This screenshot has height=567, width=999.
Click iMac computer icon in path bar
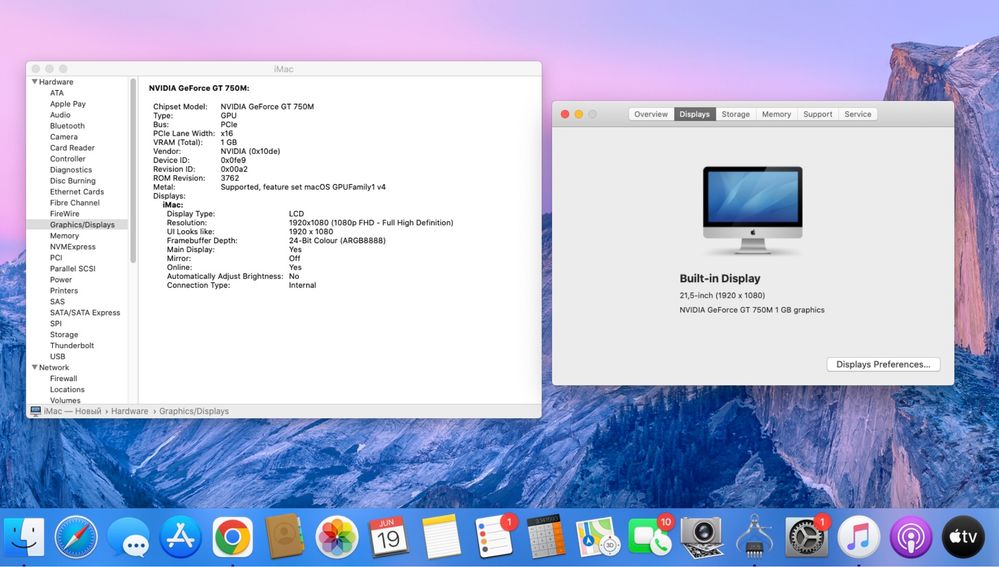[x=36, y=411]
